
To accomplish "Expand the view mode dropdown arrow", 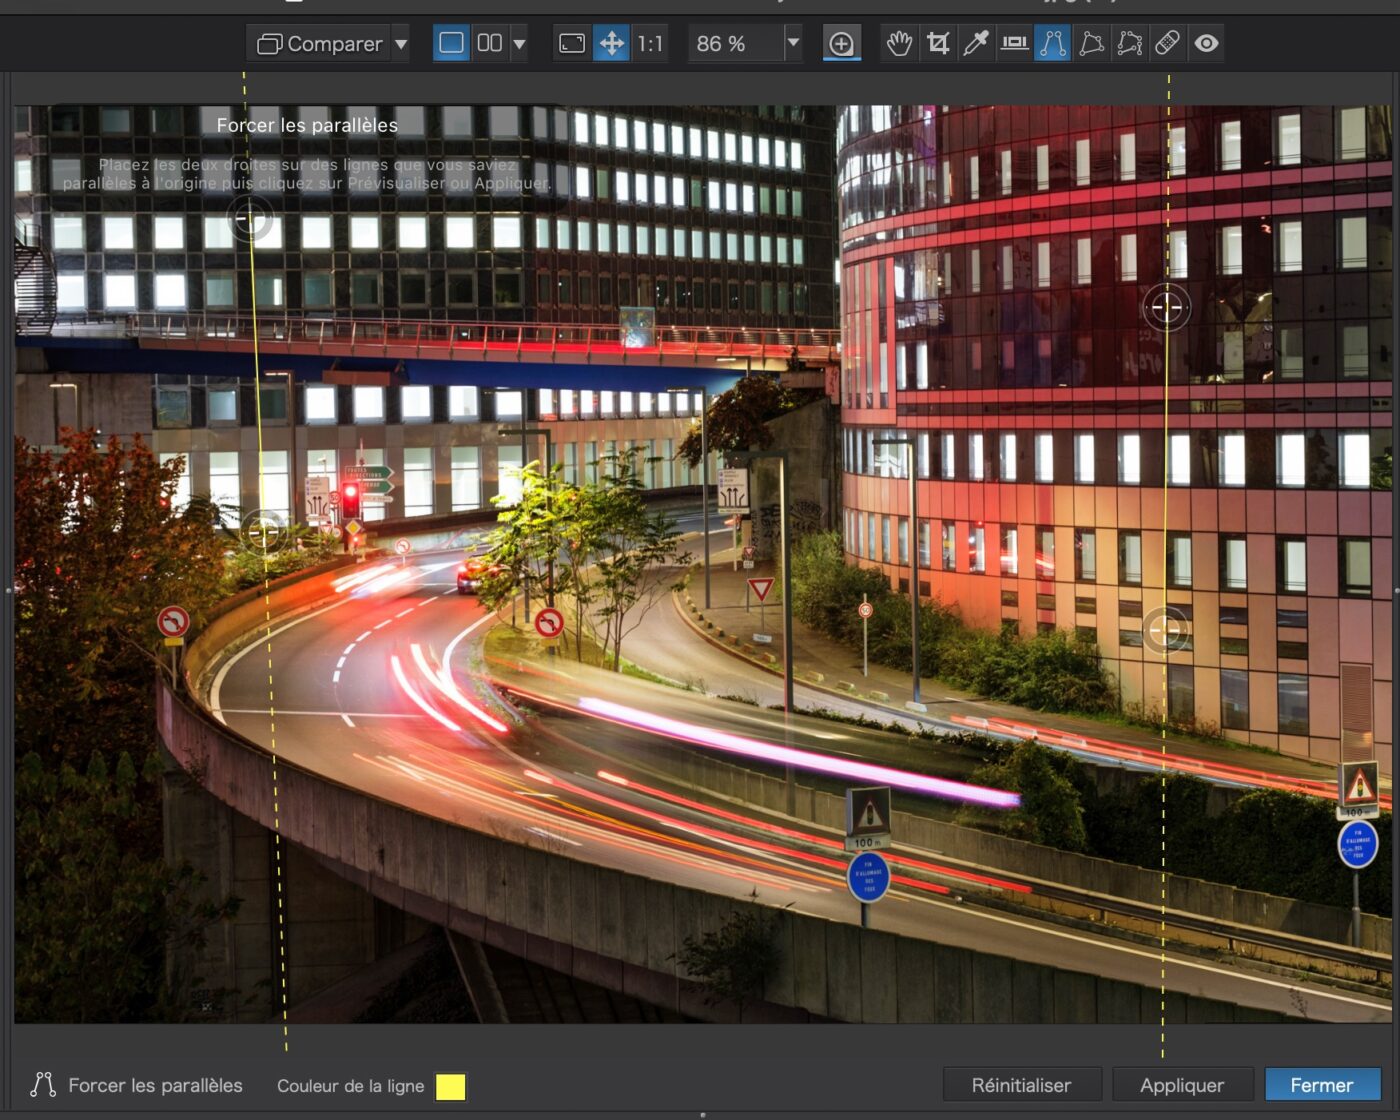I will pyautogui.click(x=519, y=44).
